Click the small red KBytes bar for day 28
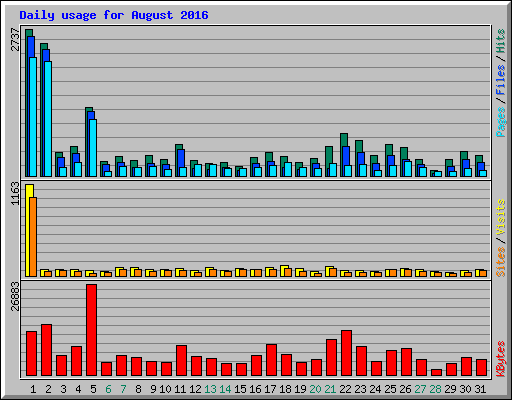This screenshot has width=512, height=400. click(437, 372)
